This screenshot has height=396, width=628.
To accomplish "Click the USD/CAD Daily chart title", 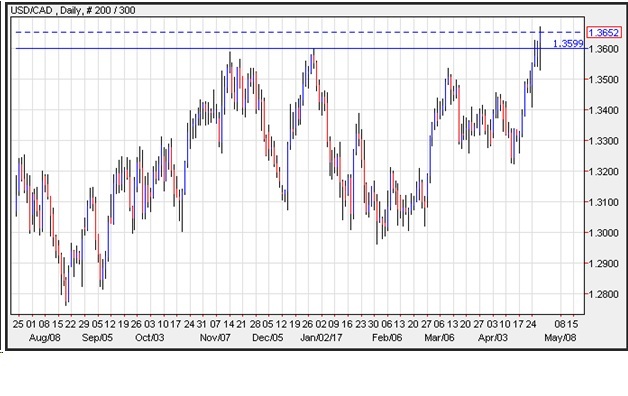I will pos(73,10).
